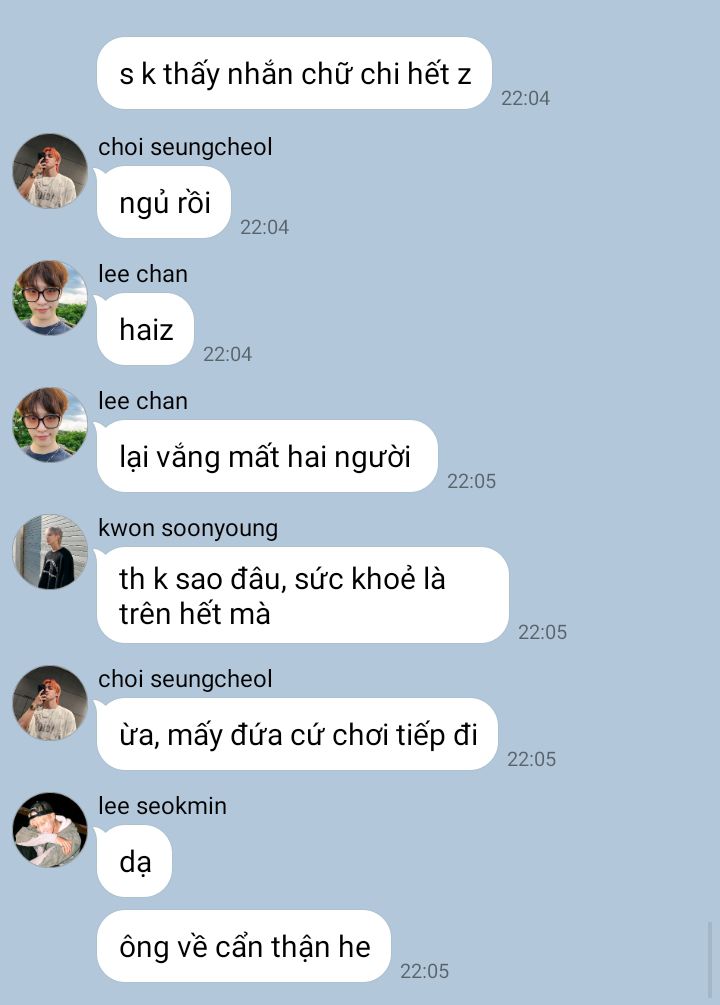Viewport: 720px width, 1005px height.
Task: Open lee seokmin's profile picture
Action: (50, 830)
